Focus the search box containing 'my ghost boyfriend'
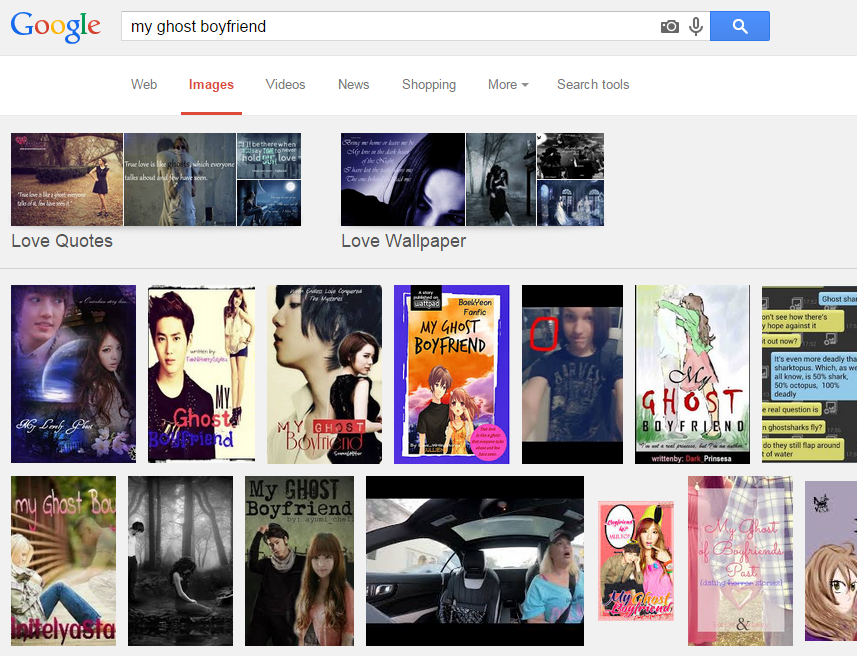 click(388, 26)
